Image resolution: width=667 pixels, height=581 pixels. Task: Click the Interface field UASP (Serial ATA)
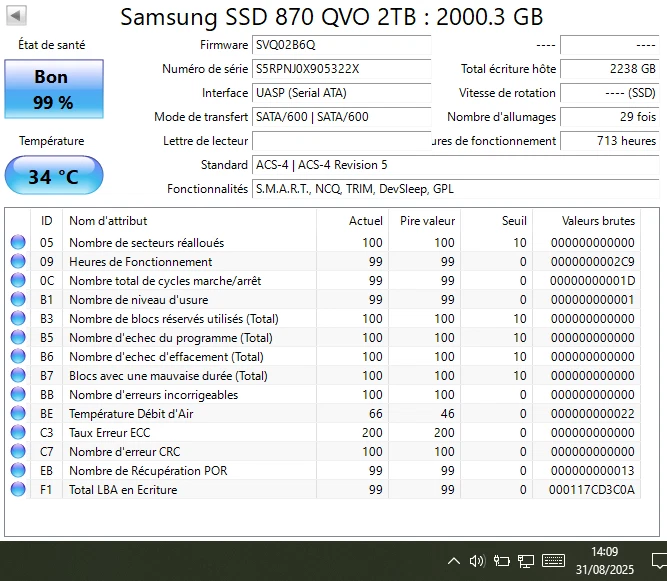click(x=342, y=93)
